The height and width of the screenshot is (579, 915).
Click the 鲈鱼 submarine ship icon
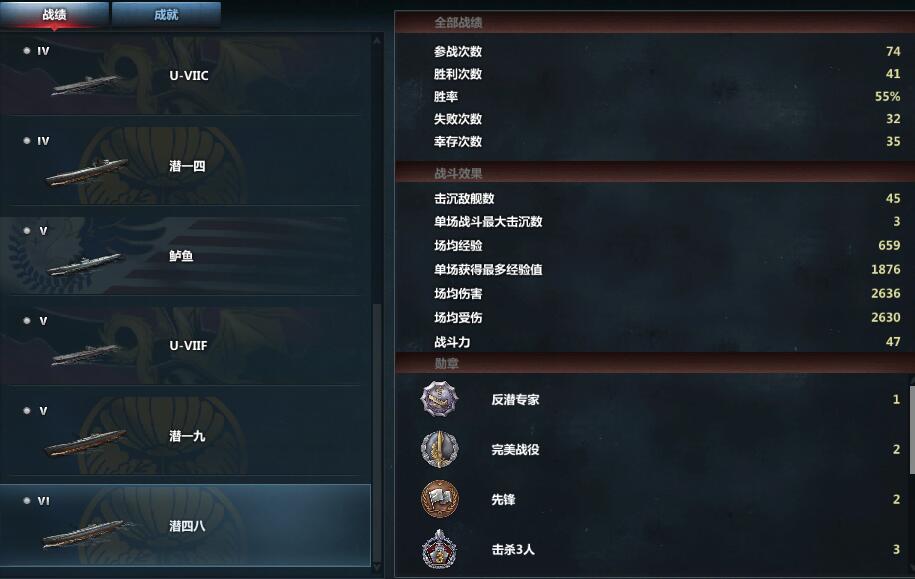(x=85, y=264)
